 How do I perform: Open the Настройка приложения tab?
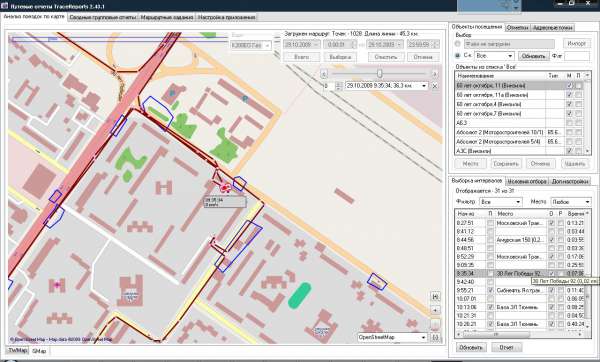pos(226,17)
